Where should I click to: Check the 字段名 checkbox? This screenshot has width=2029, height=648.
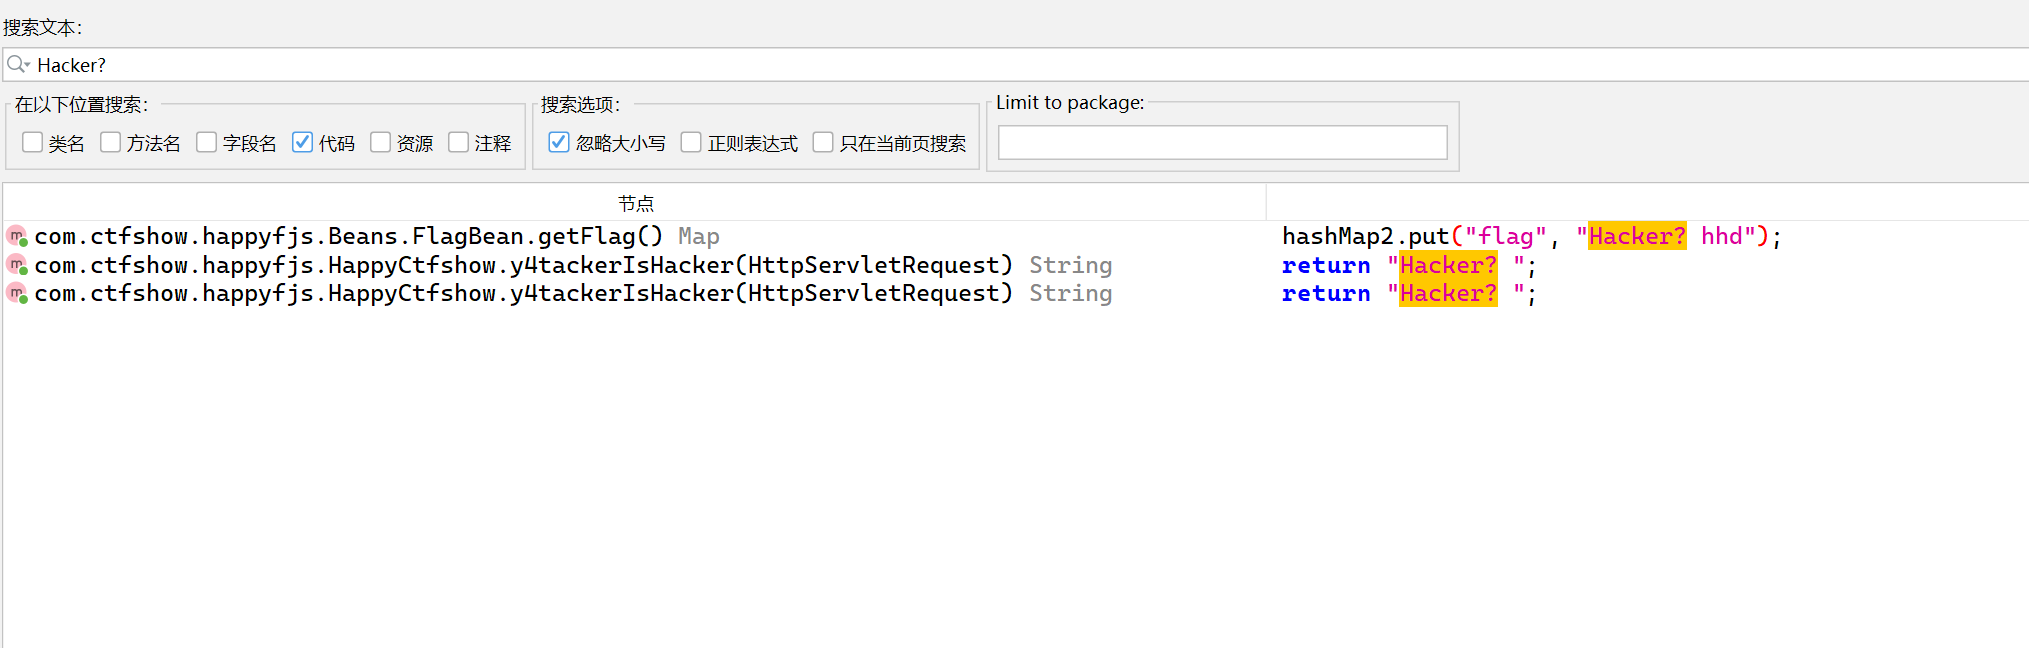pyautogui.click(x=207, y=143)
